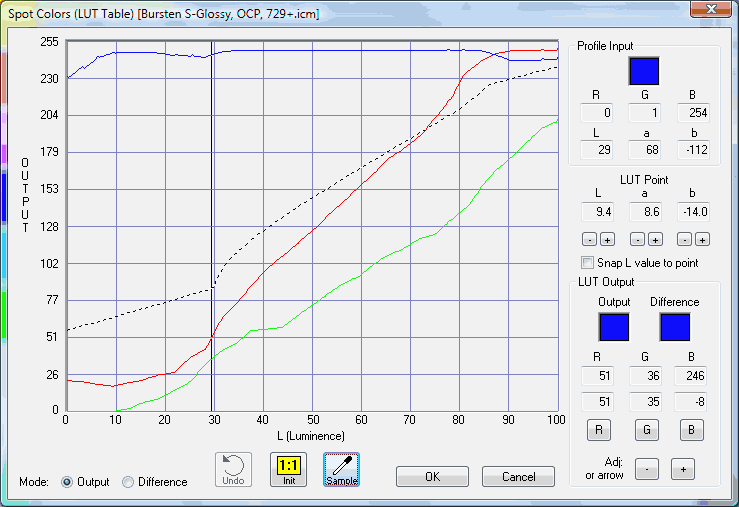Image resolution: width=739 pixels, height=507 pixels.
Task: Increase LUT Point L value
Action: pos(608,239)
